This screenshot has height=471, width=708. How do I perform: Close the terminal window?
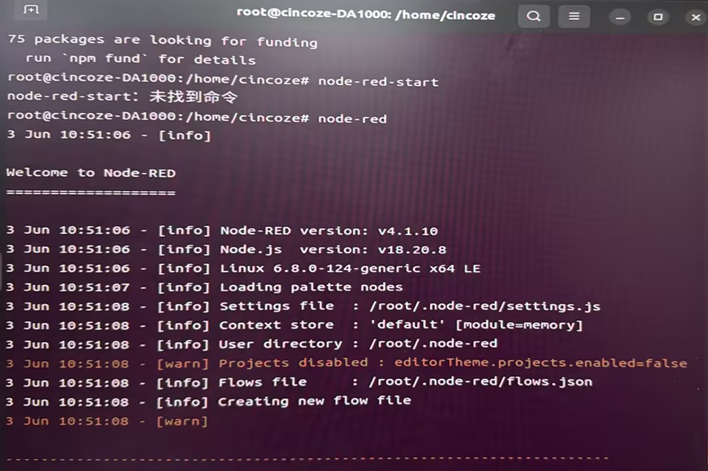tap(696, 18)
